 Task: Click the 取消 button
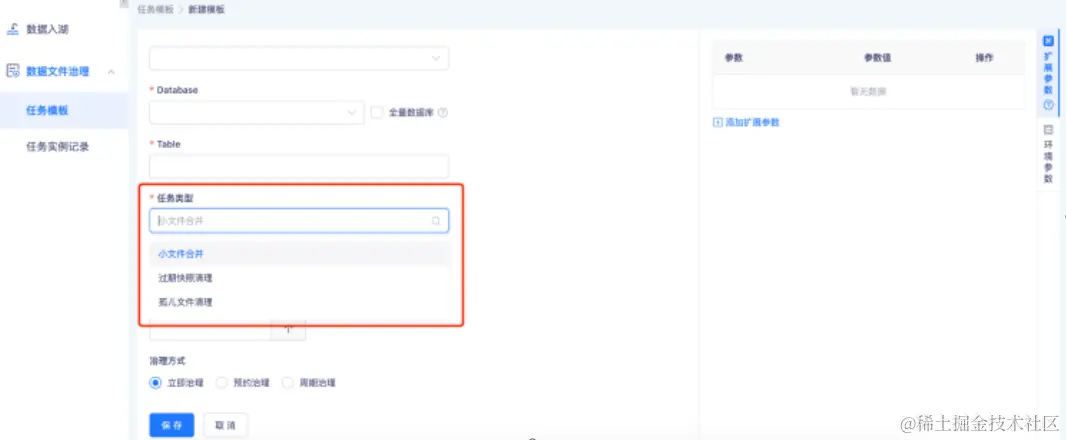(x=226, y=425)
